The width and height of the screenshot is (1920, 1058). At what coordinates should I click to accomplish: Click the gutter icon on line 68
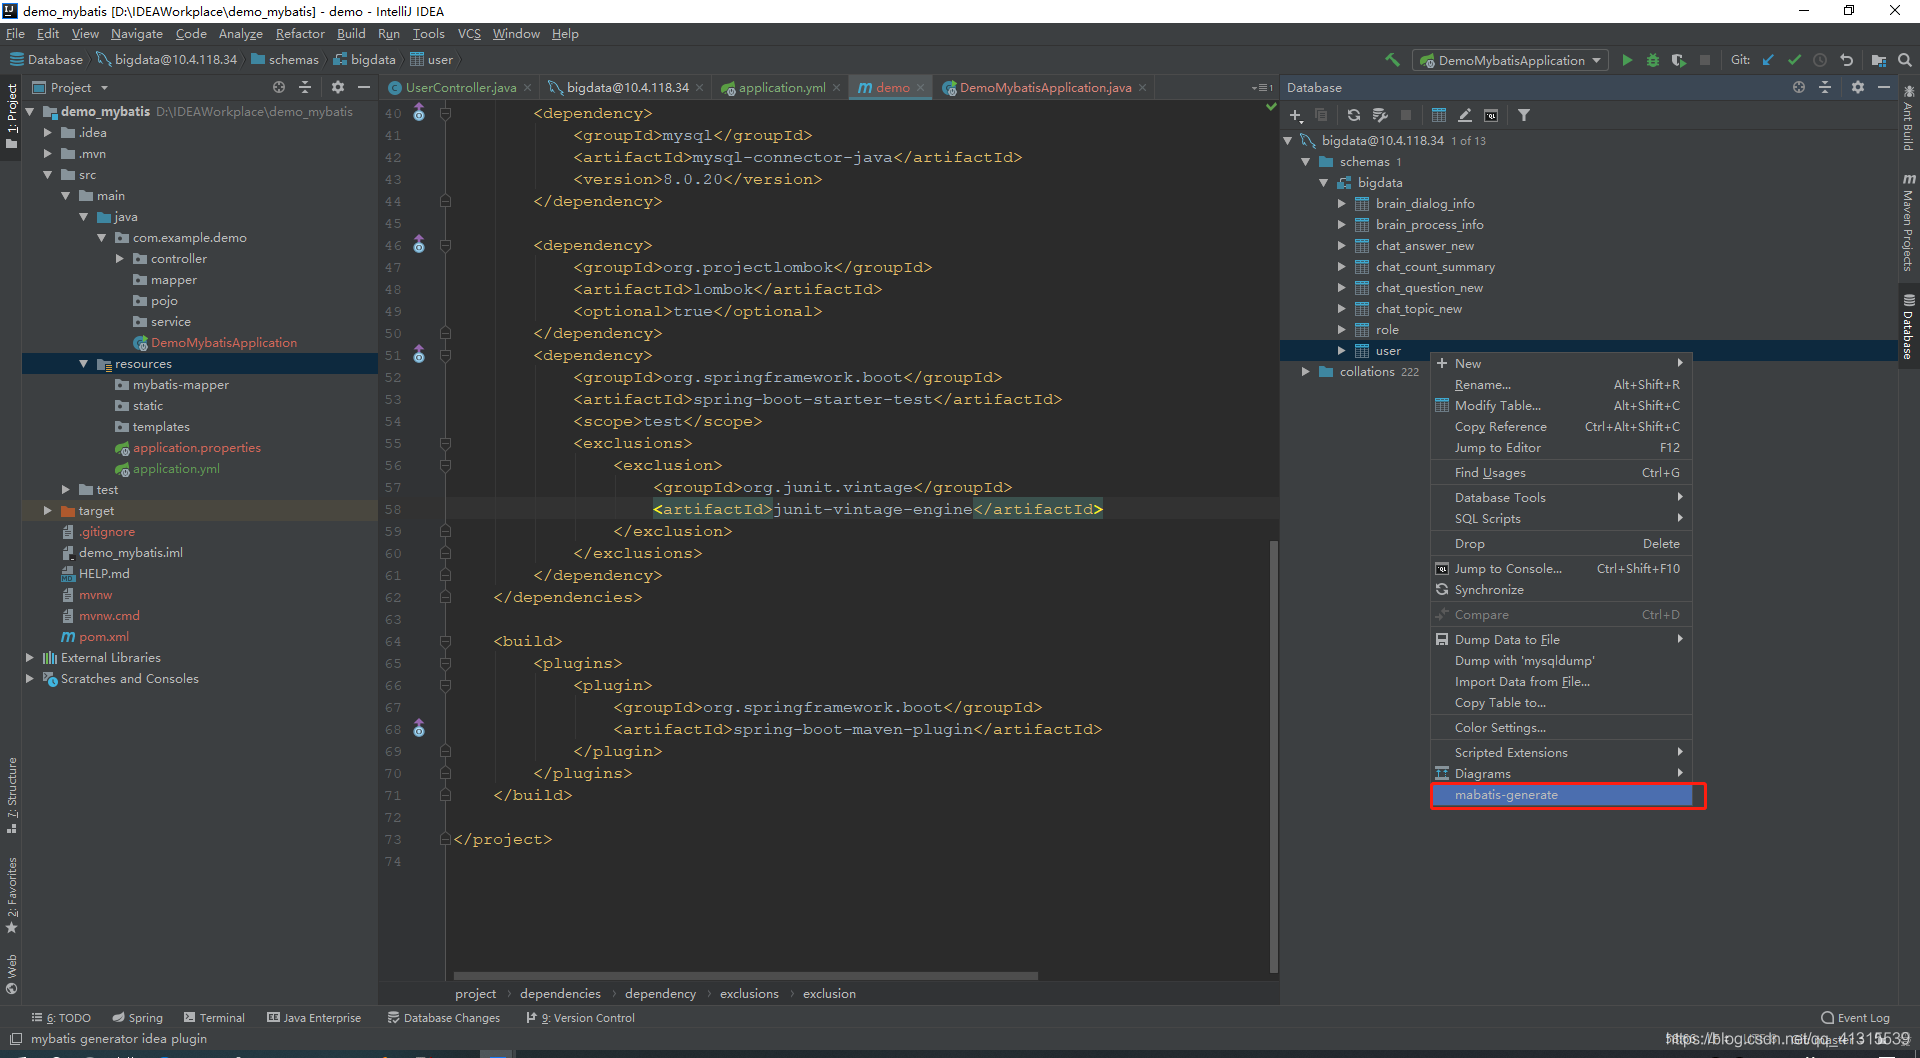(419, 729)
